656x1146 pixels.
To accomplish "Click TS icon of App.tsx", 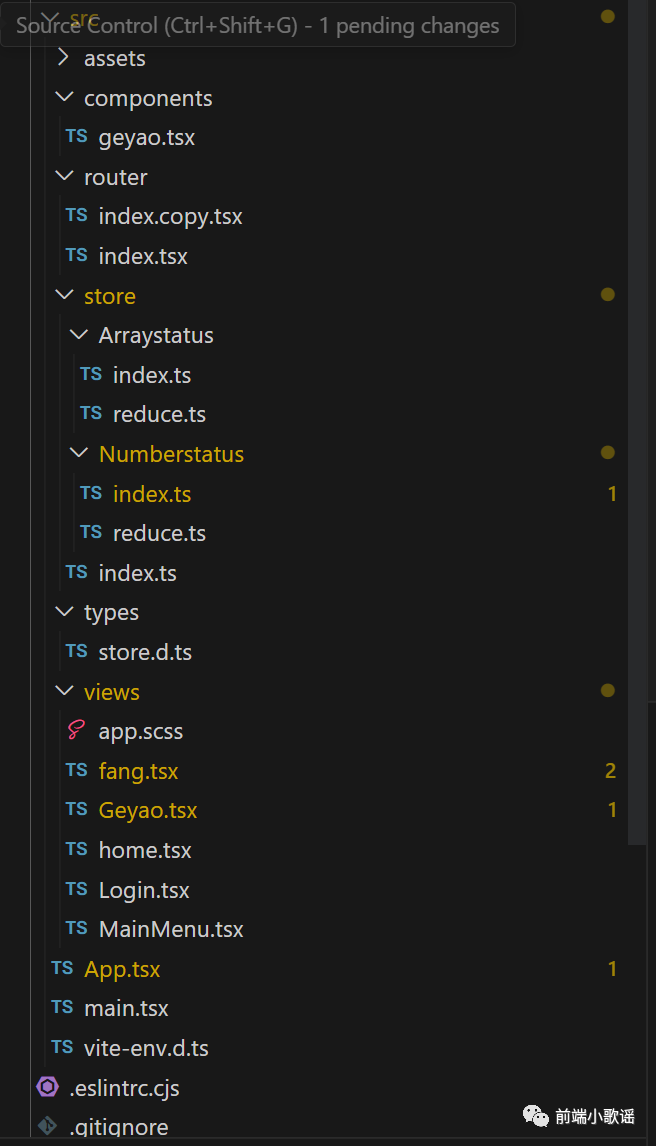I will tap(62, 968).
